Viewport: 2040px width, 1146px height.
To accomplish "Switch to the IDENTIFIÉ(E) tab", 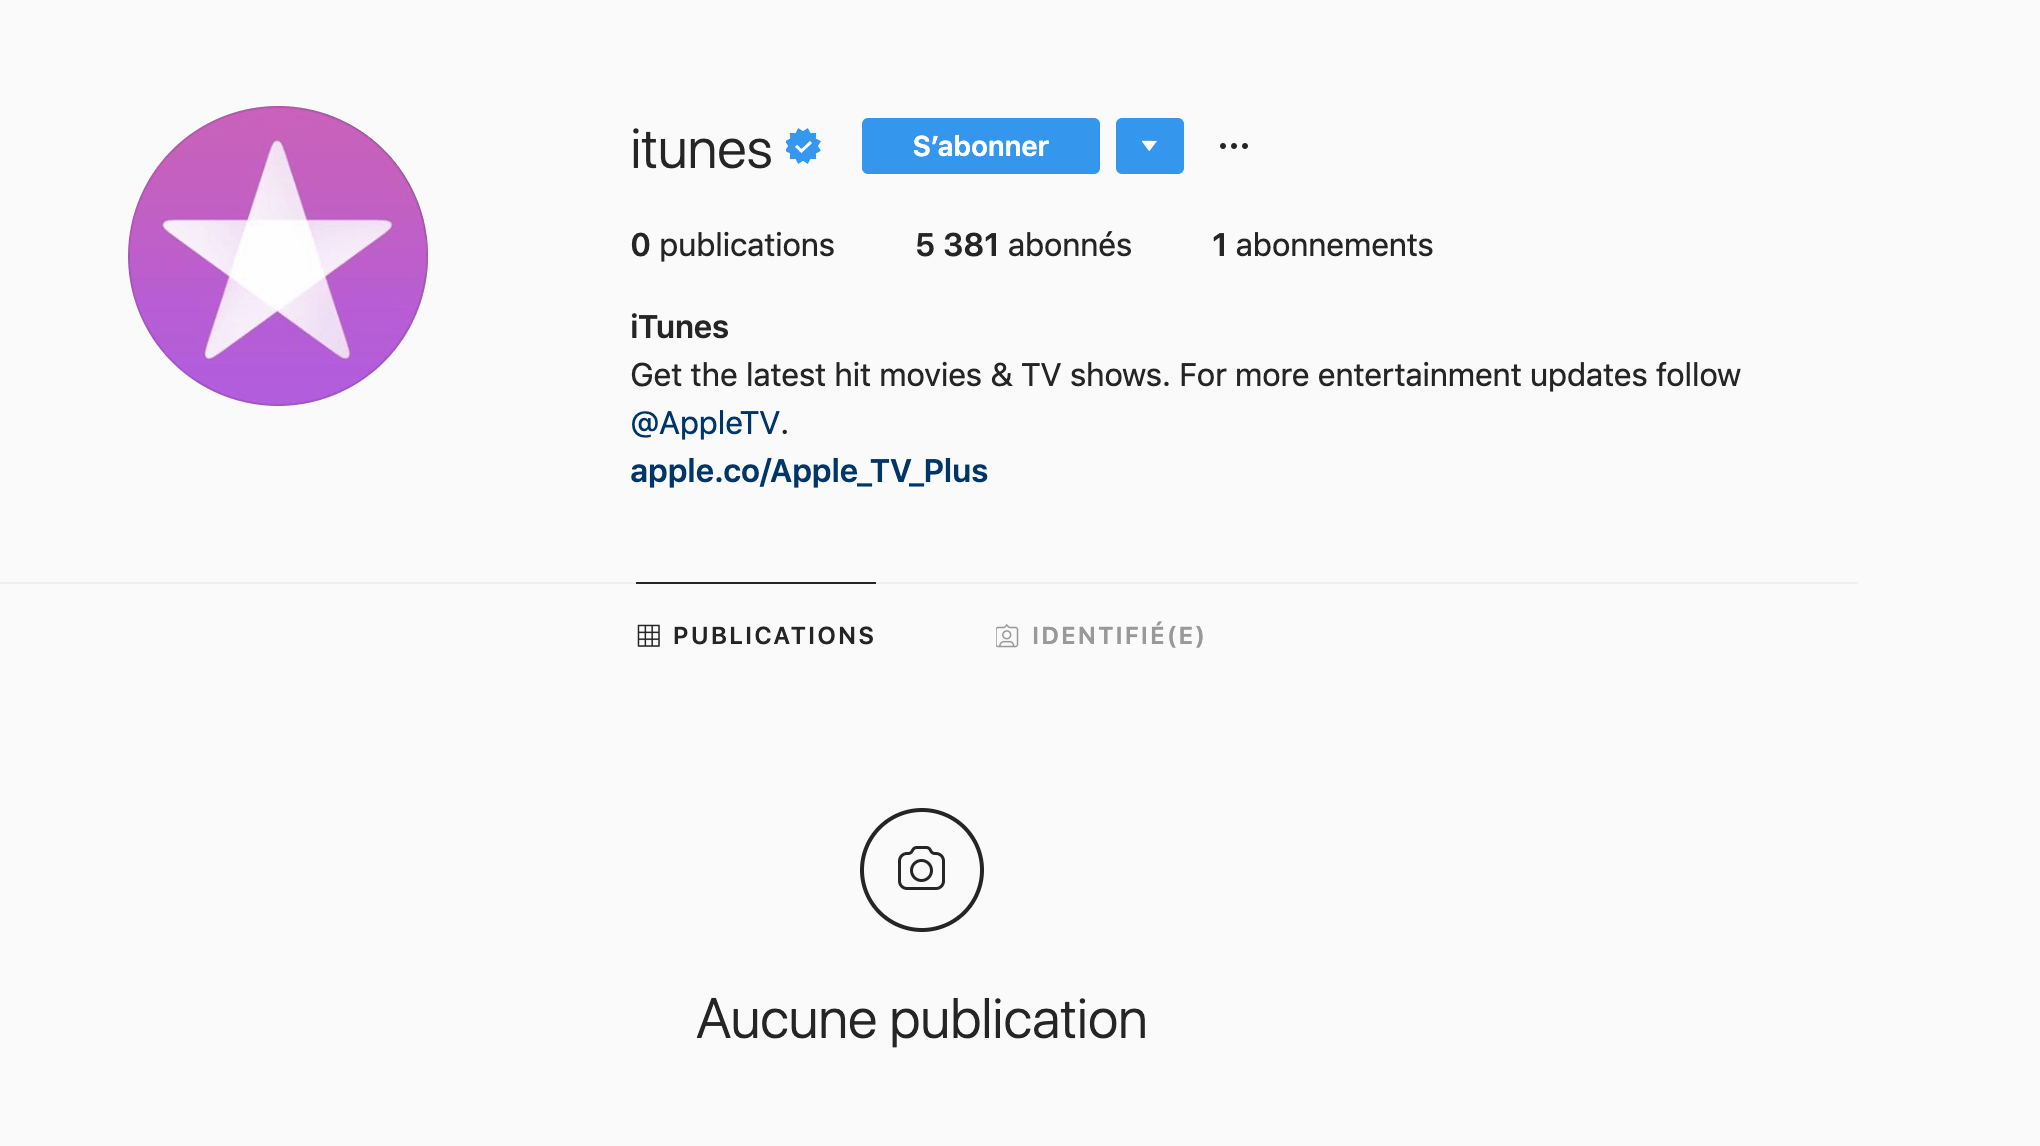I will click(x=1100, y=636).
